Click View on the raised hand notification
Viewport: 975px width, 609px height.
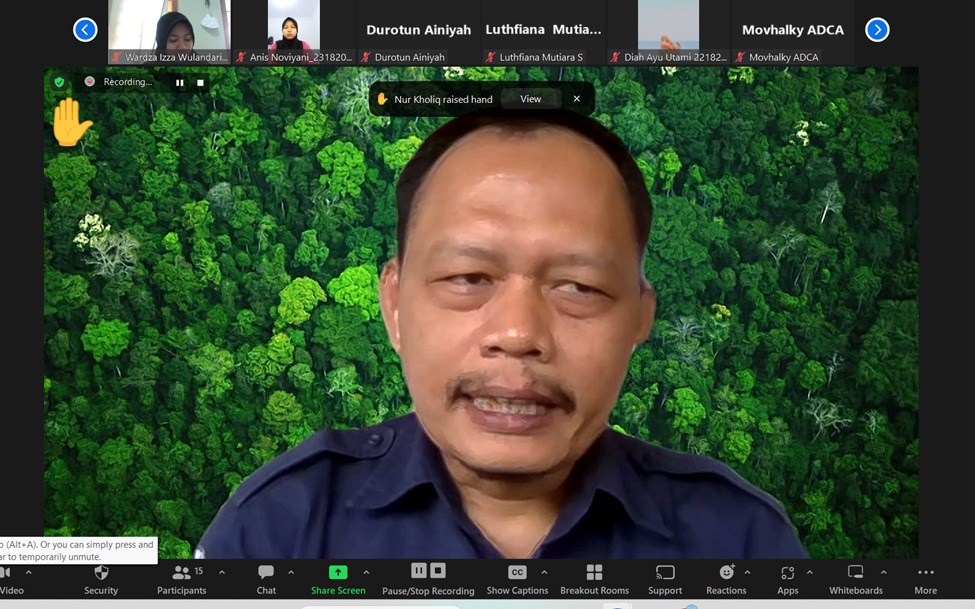530,99
